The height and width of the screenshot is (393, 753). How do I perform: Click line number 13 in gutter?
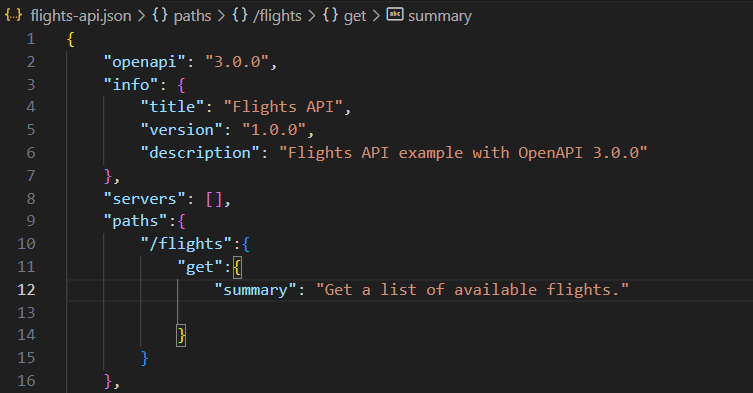click(26, 313)
